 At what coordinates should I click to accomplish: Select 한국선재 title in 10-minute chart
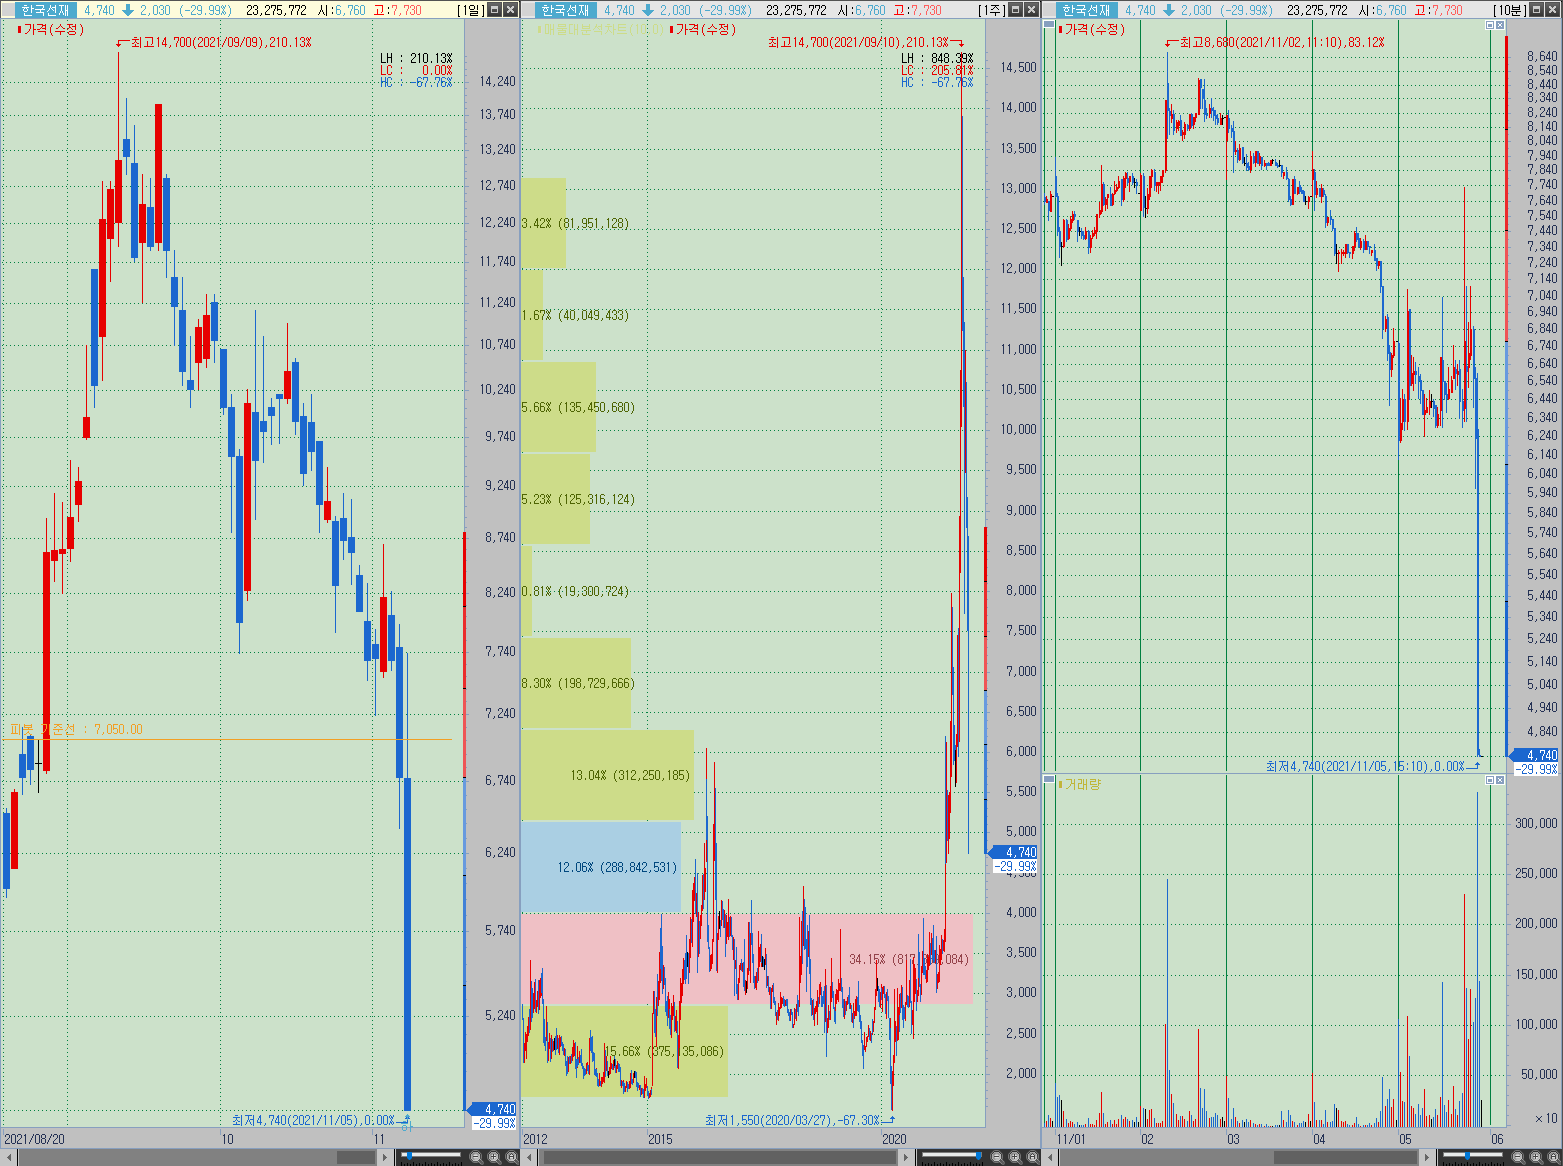(1086, 10)
